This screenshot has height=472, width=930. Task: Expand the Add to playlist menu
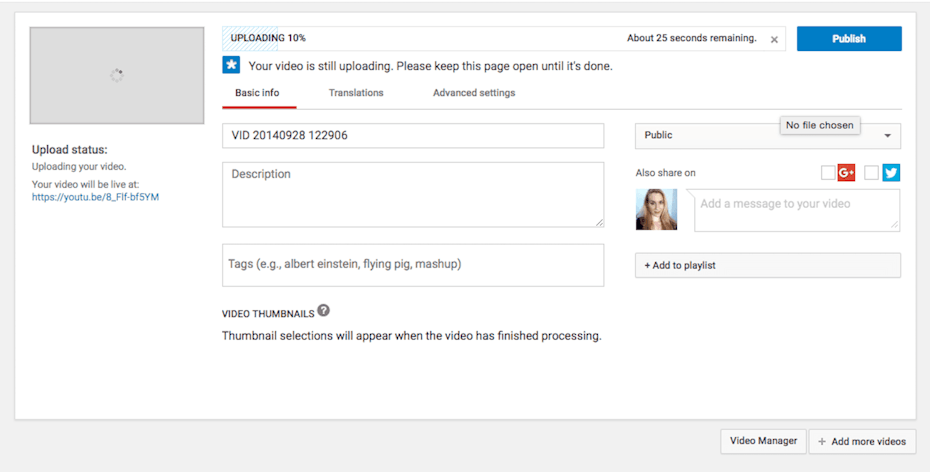(767, 265)
